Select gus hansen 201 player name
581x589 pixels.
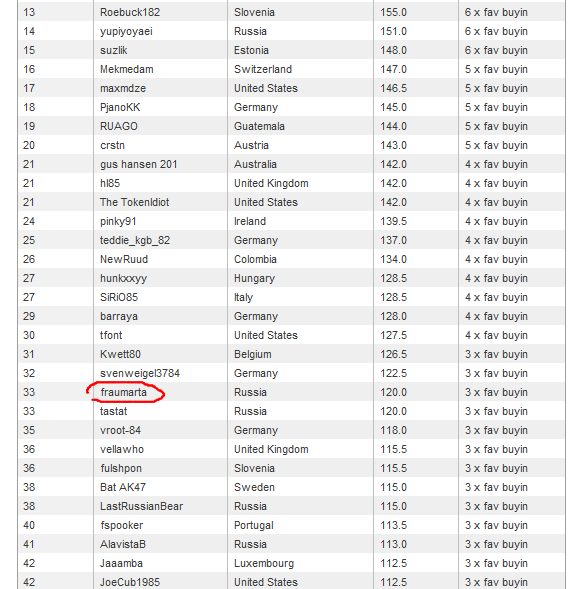tap(139, 164)
